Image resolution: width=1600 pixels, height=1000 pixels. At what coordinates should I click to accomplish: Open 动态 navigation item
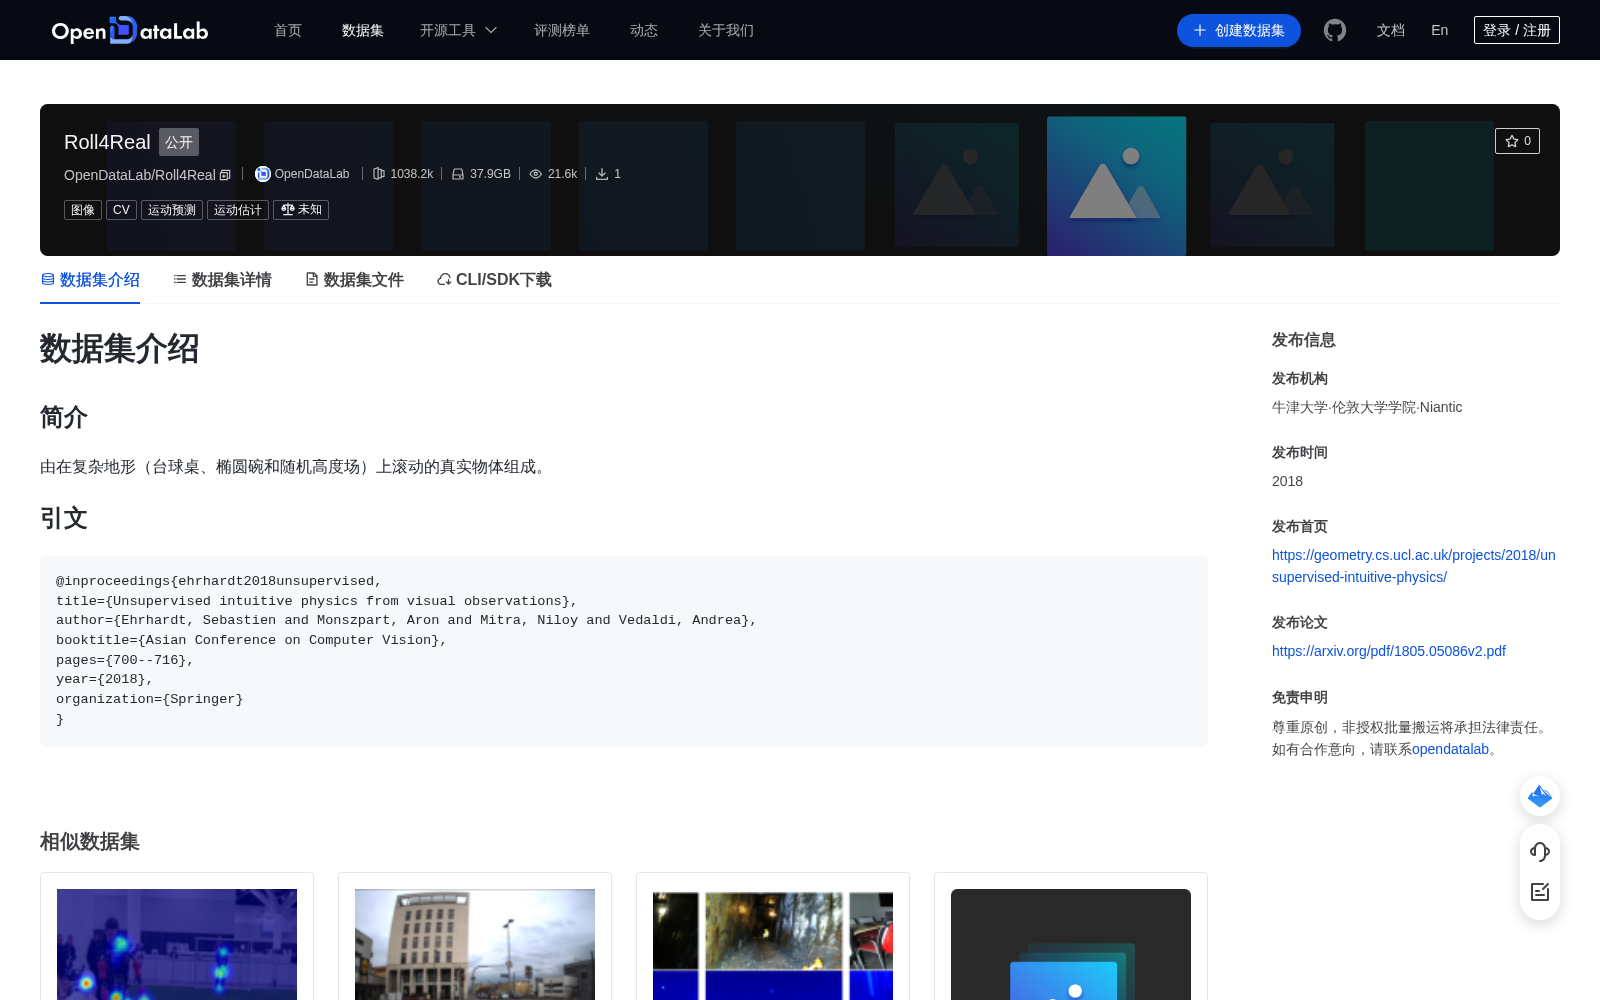(644, 30)
